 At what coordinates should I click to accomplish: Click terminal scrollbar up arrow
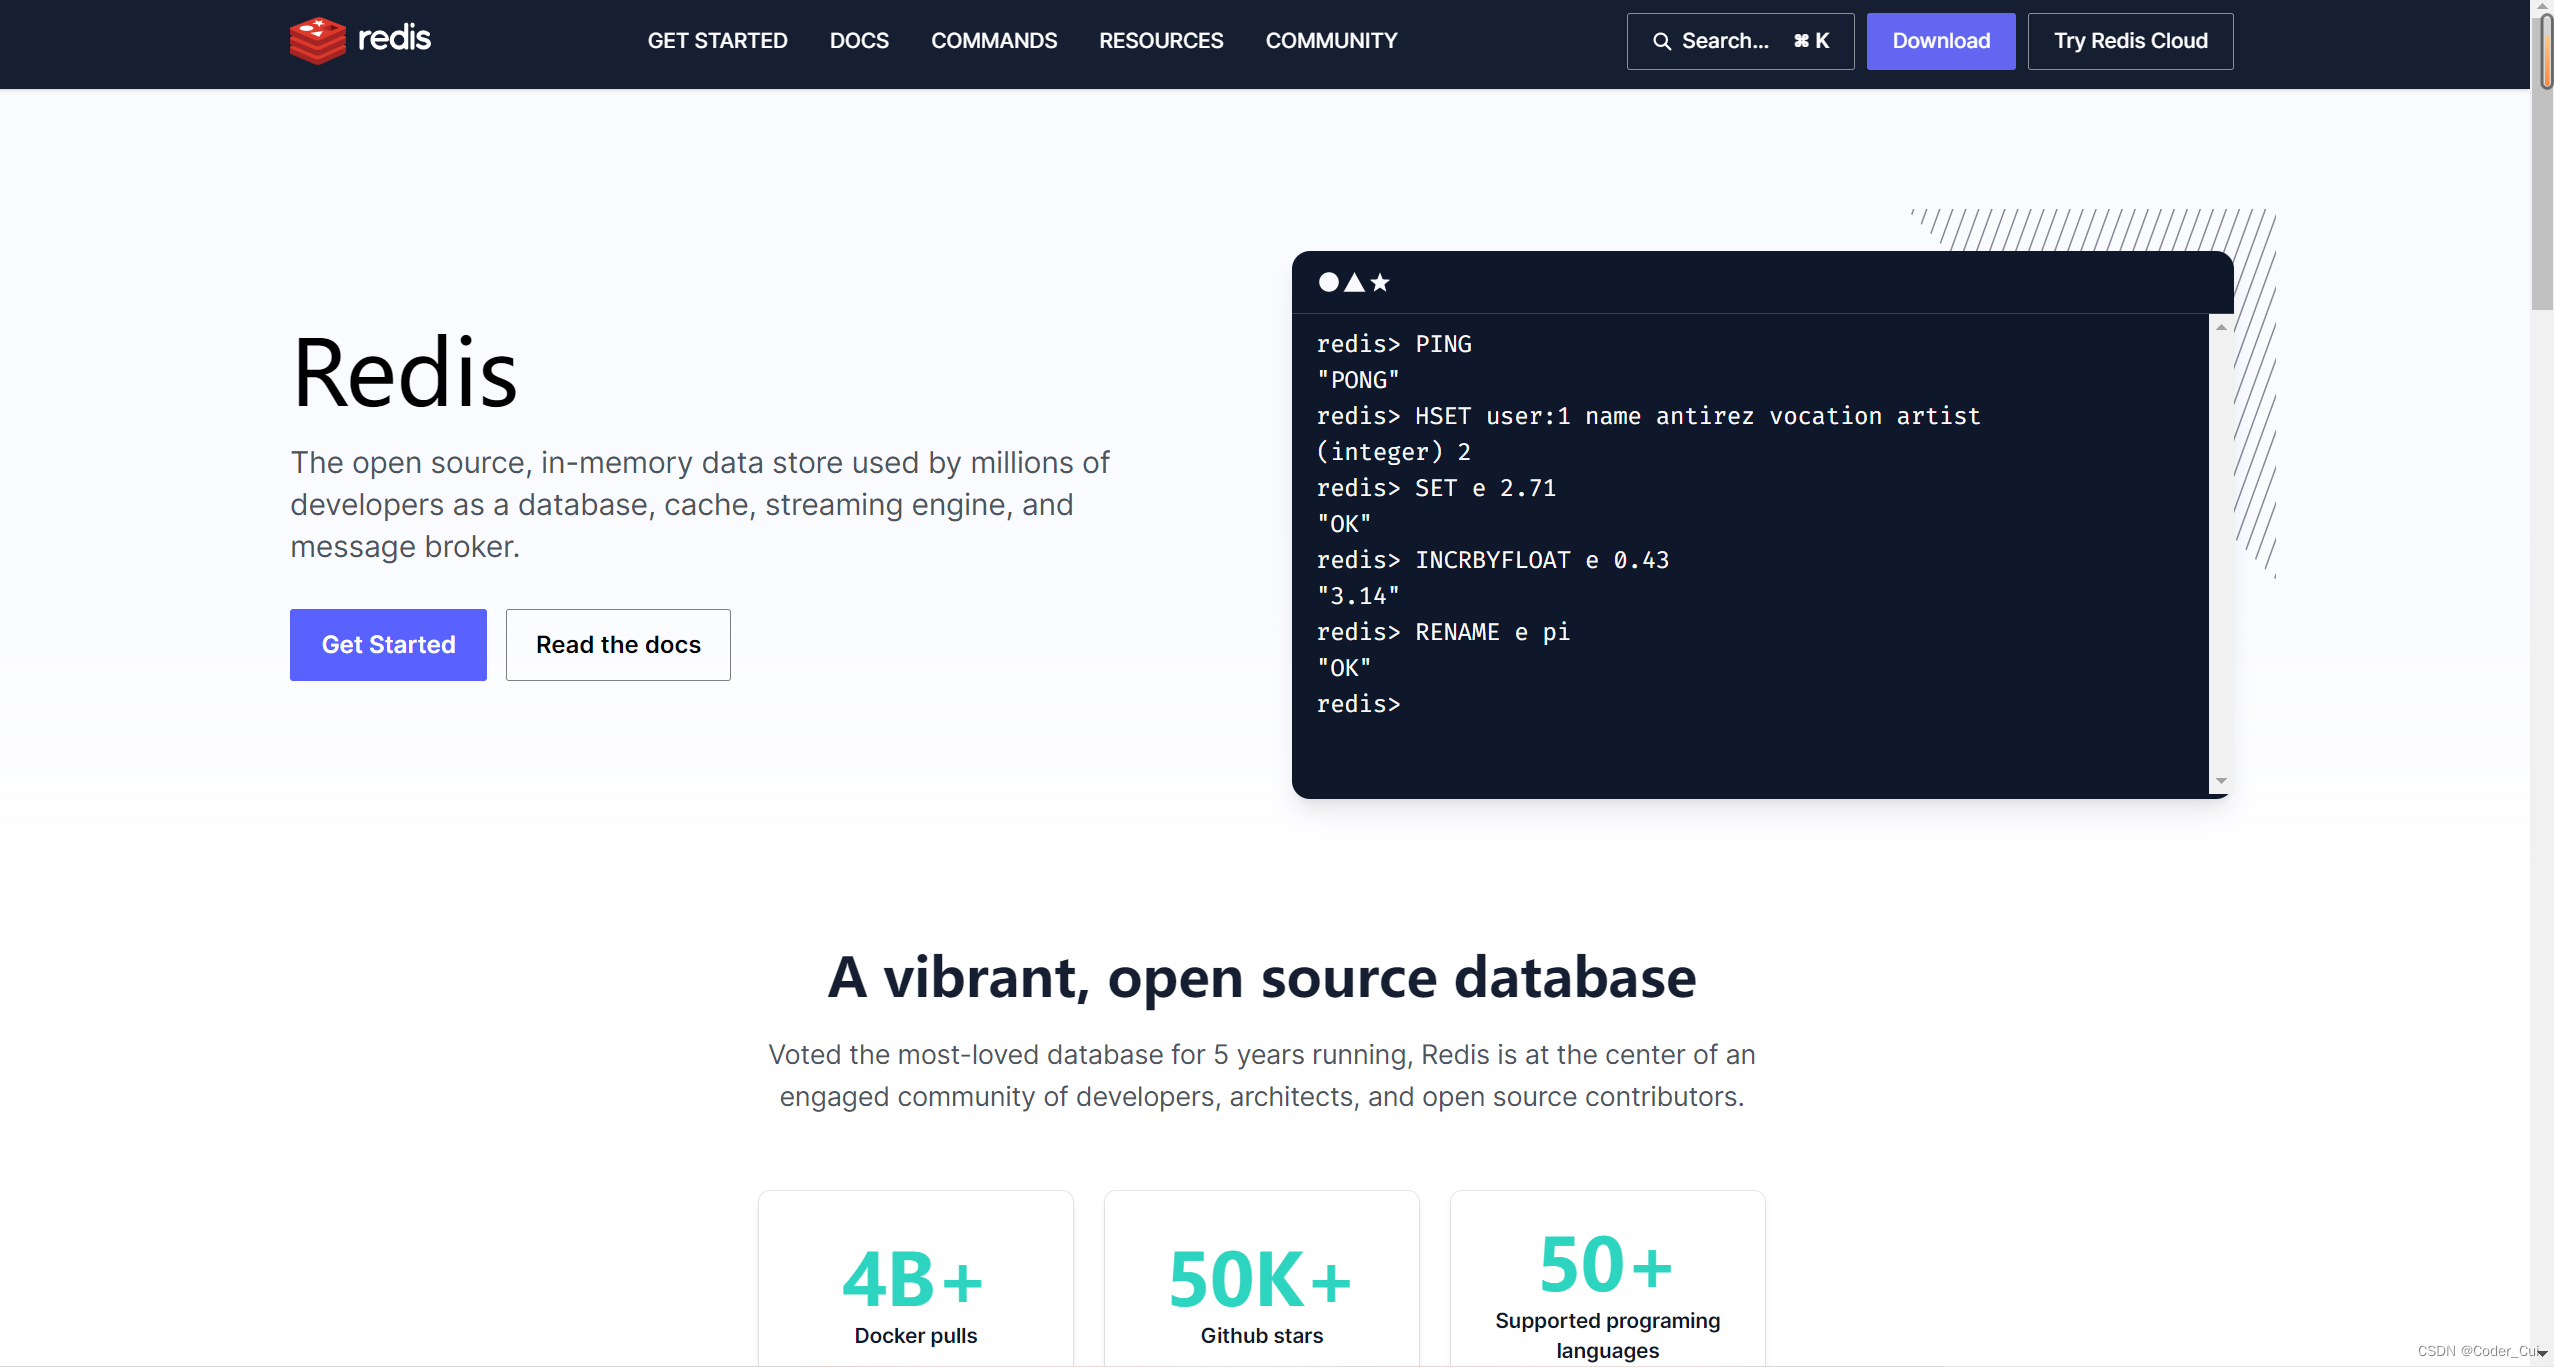(x=2221, y=327)
